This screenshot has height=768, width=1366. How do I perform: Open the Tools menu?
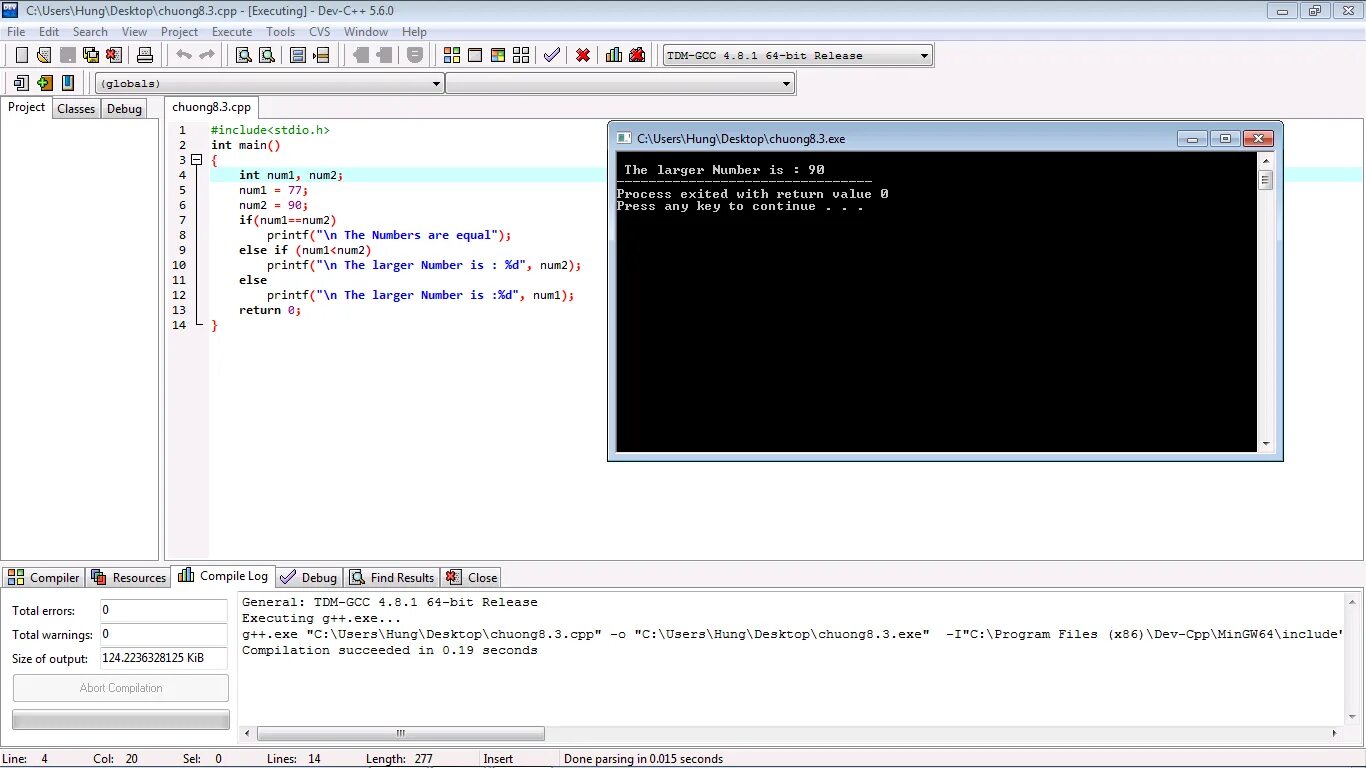(281, 31)
